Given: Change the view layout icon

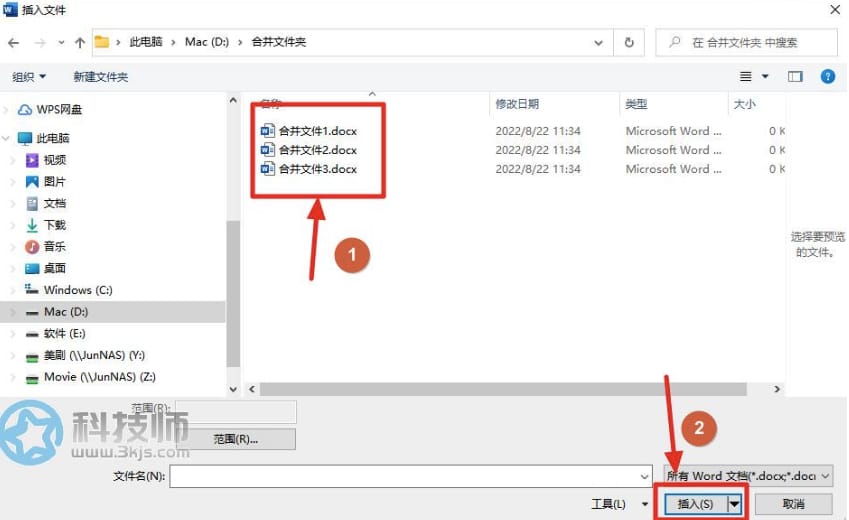Looking at the screenshot, I should 746,76.
